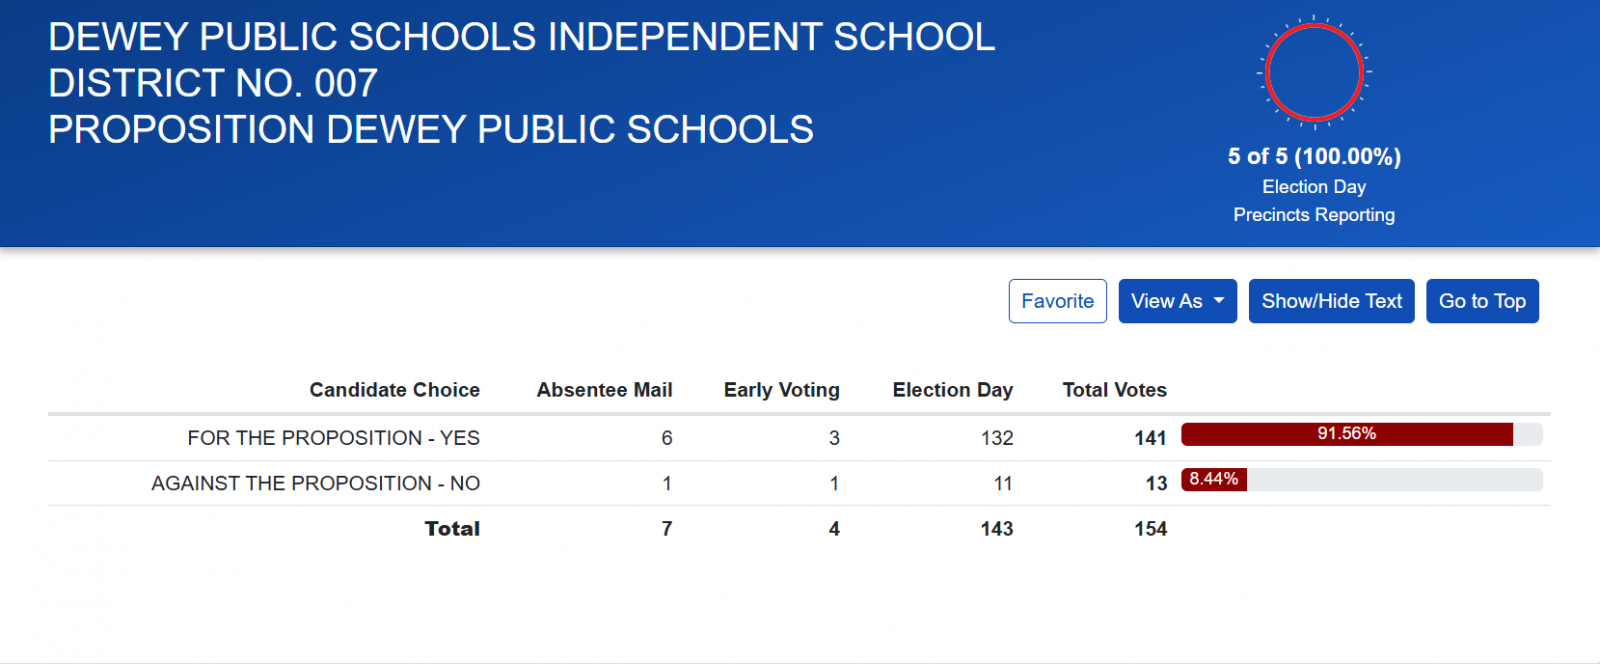Viewport: 1600px width, 664px height.
Task: Click the Candidate Choice column header
Action: [394, 390]
